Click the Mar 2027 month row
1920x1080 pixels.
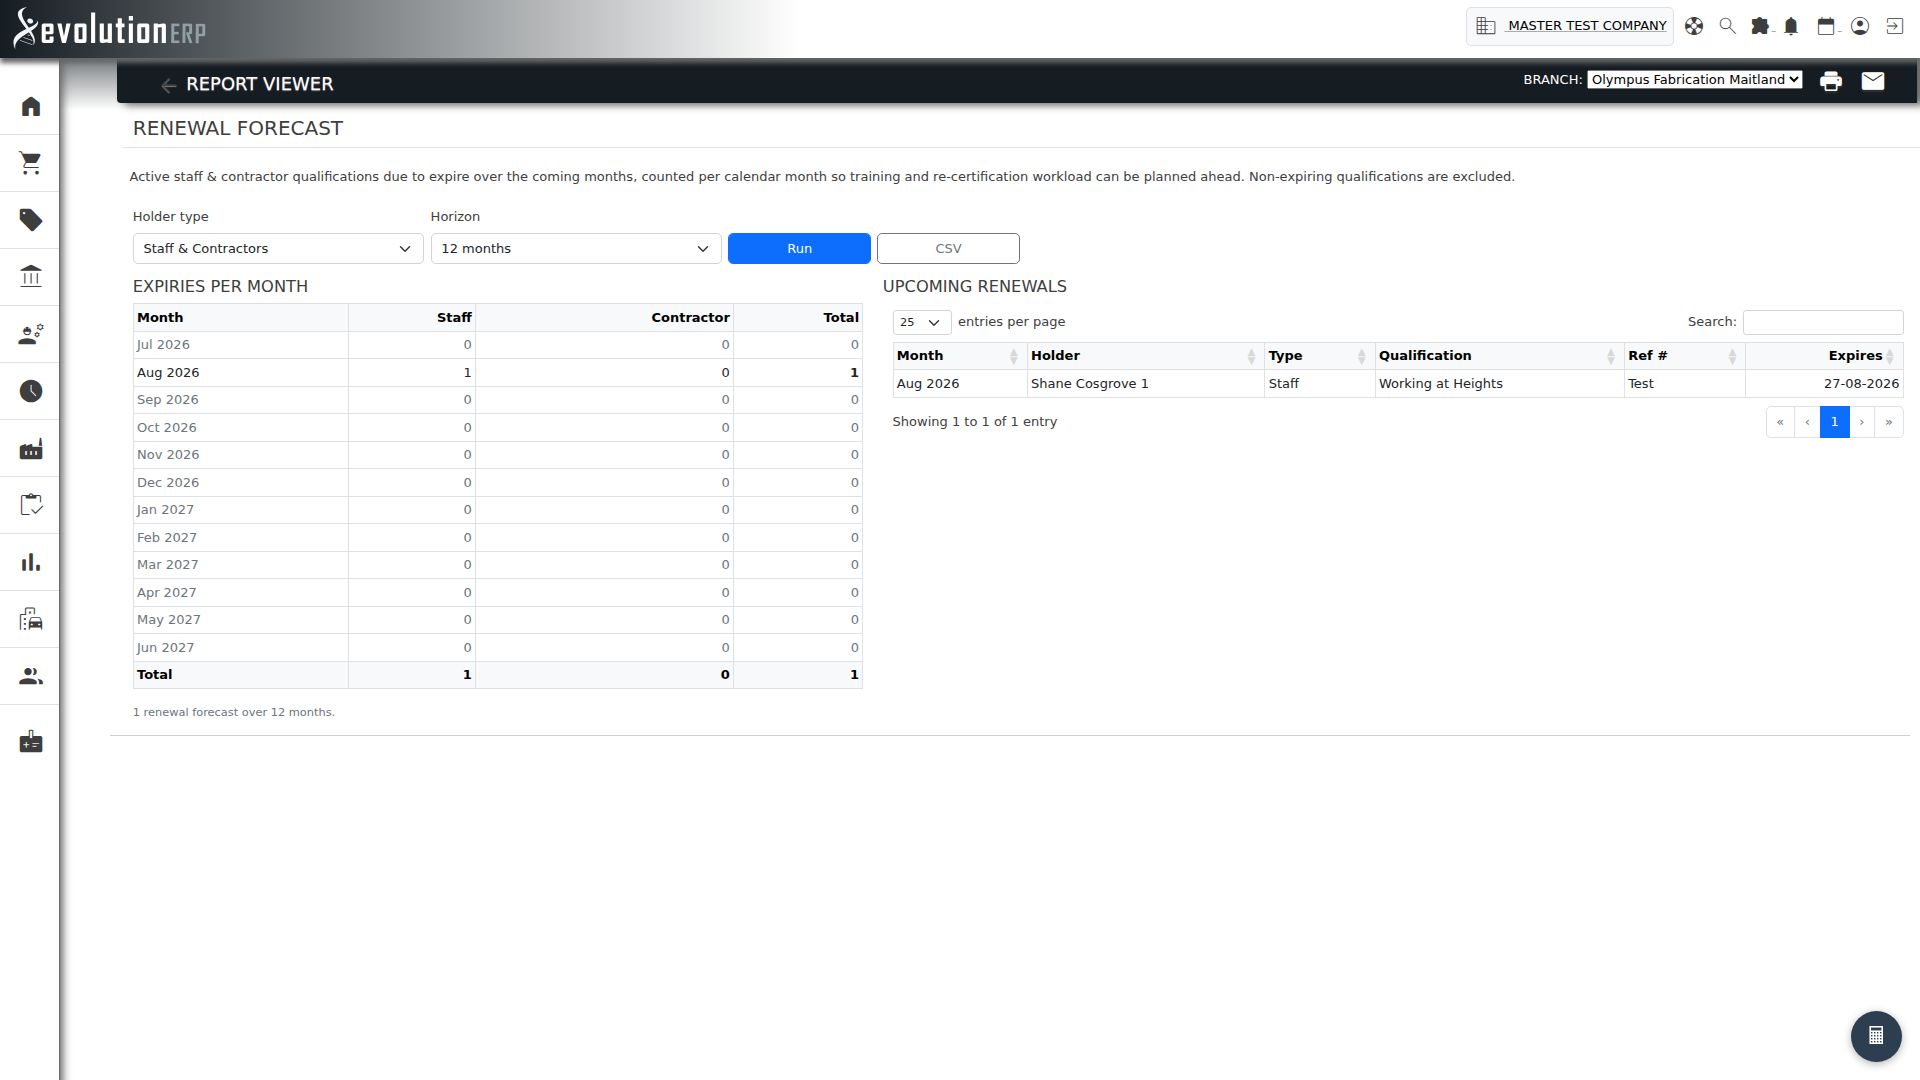(x=497, y=565)
